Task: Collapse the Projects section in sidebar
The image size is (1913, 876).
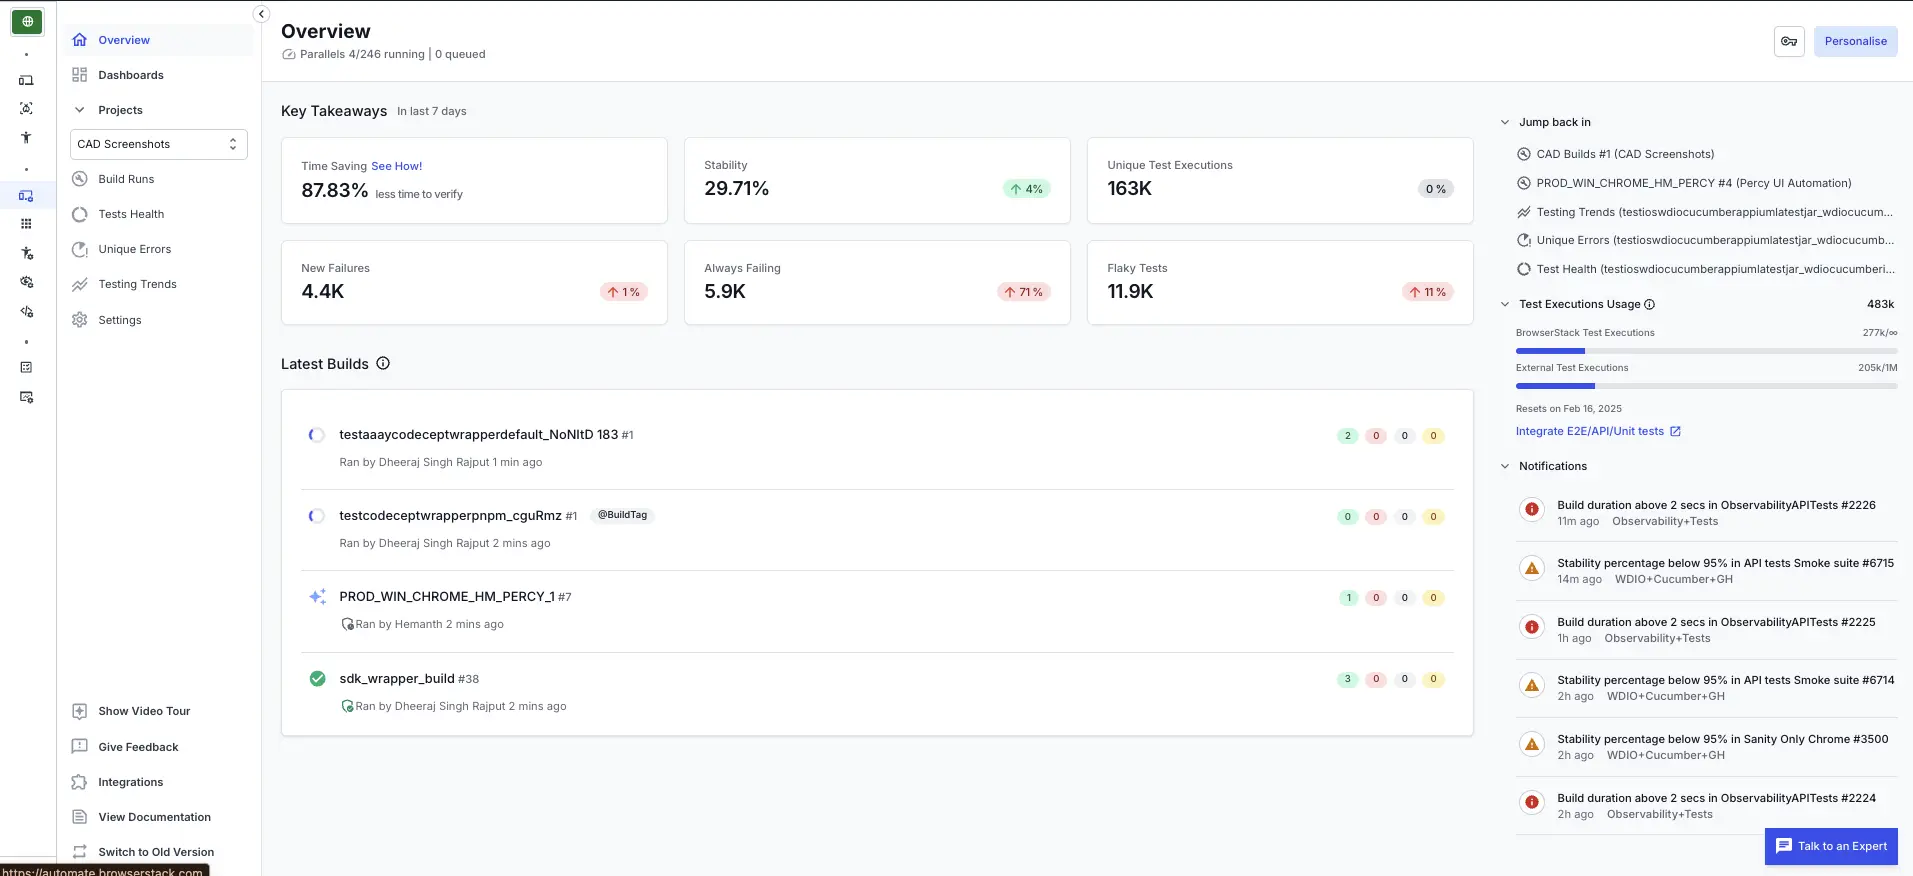Action: pos(80,110)
